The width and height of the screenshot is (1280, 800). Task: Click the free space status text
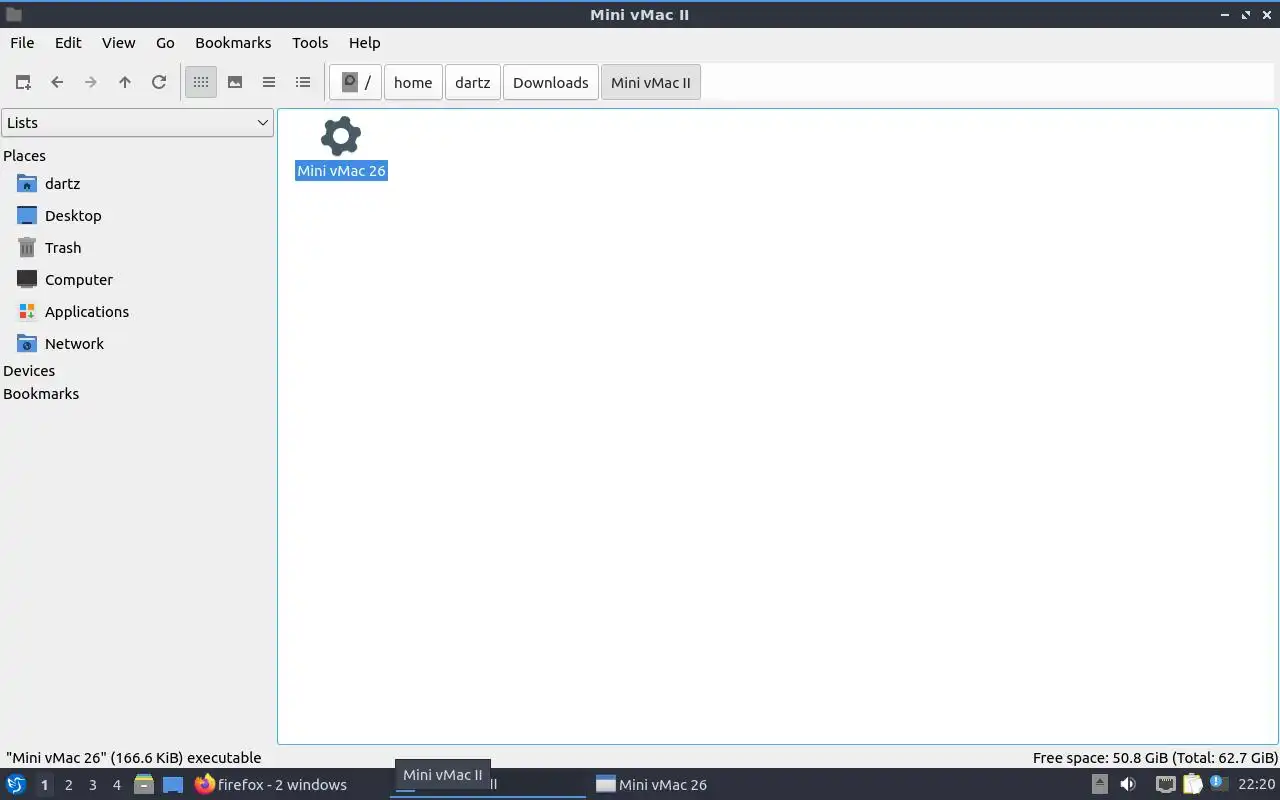[x=1155, y=758]
